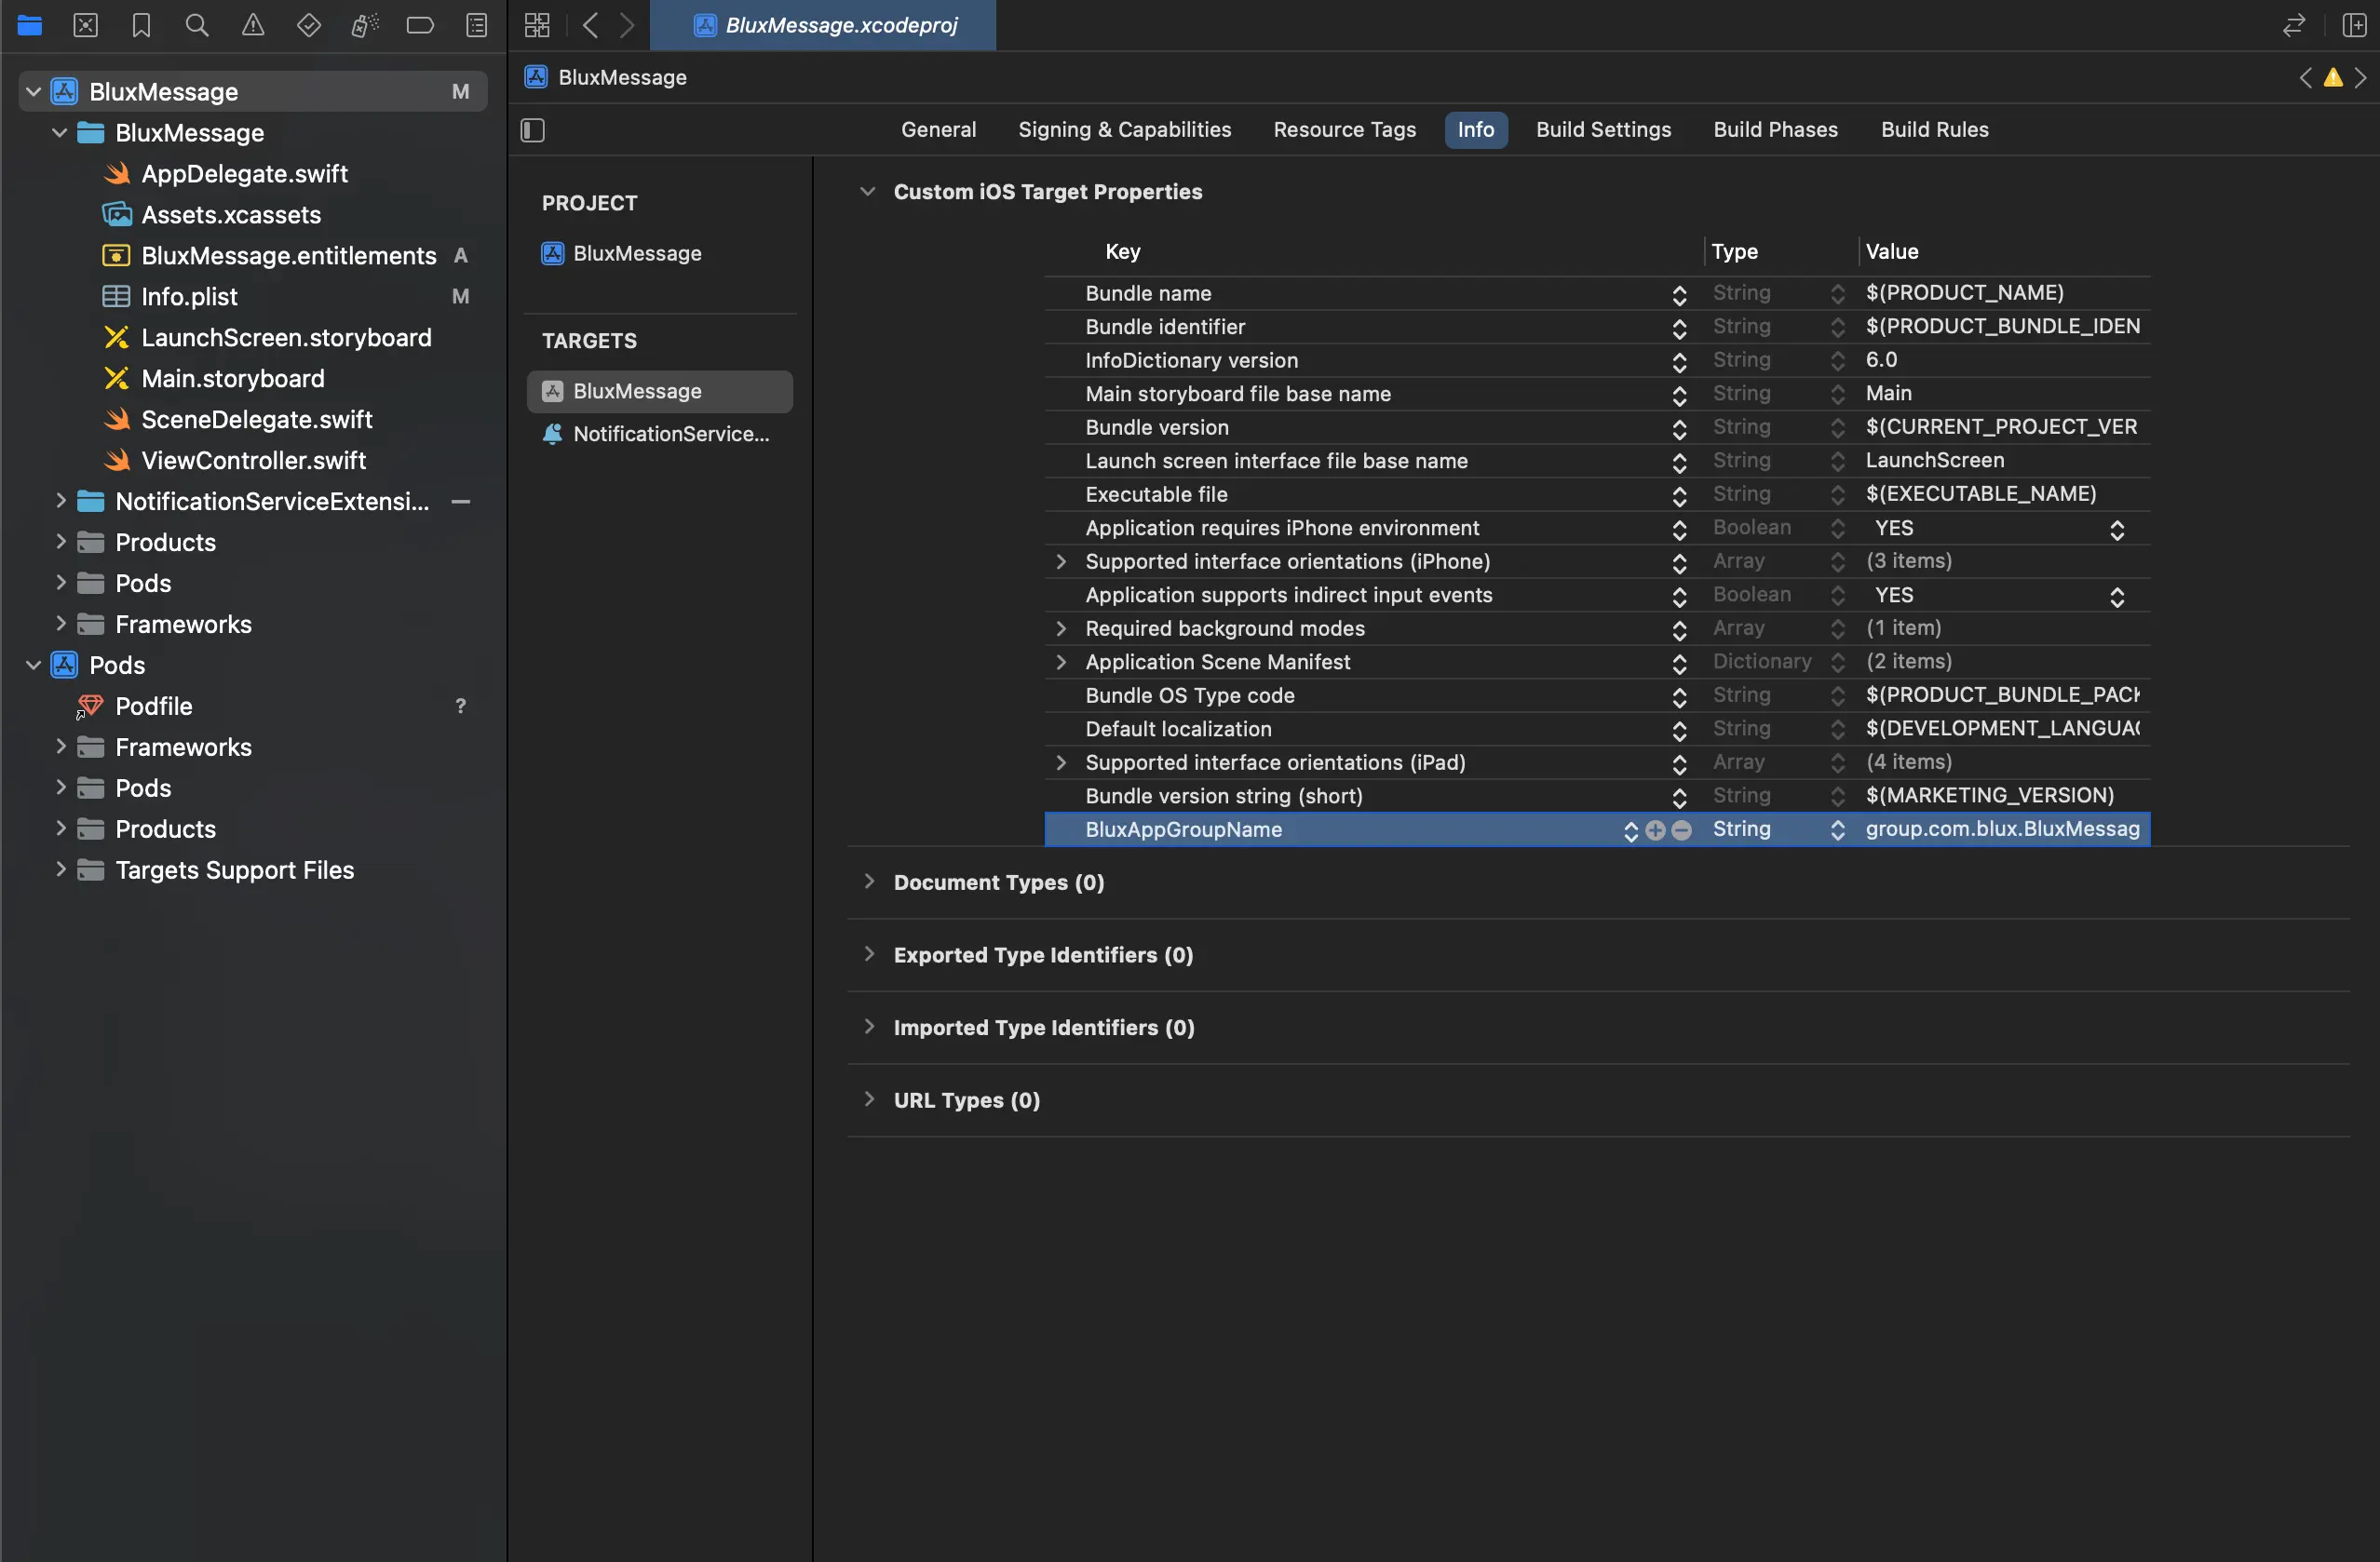The image size is (2380, 1562).
Task: Open Main.storyboard file
Action: coord(233,379)
